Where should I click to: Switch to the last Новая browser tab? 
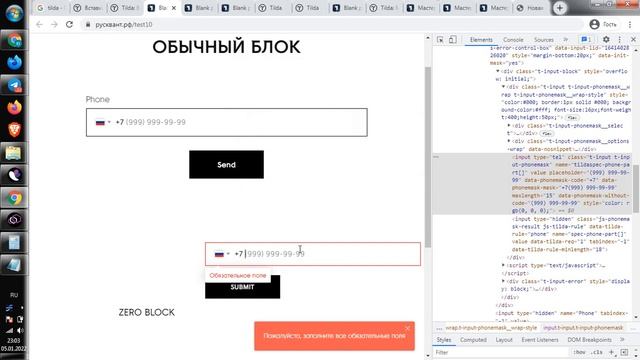531,8
